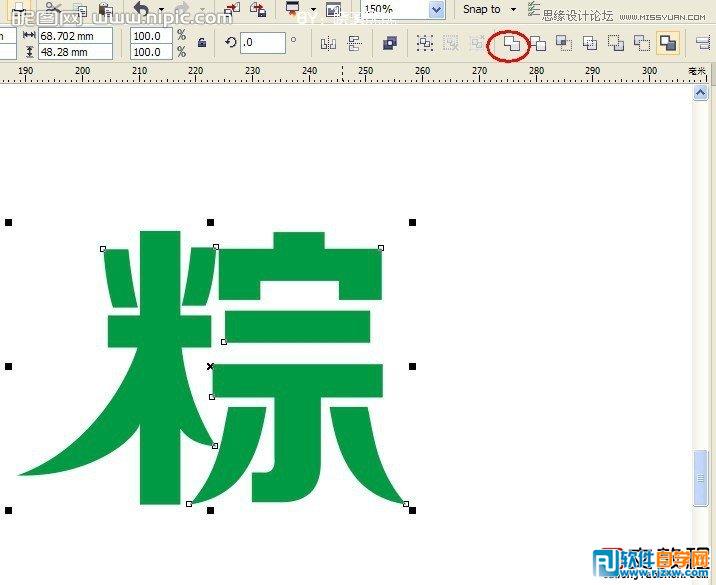Click the Export icon
The height and width of the screenshot is (585, 716).
[x=258, y=9]
